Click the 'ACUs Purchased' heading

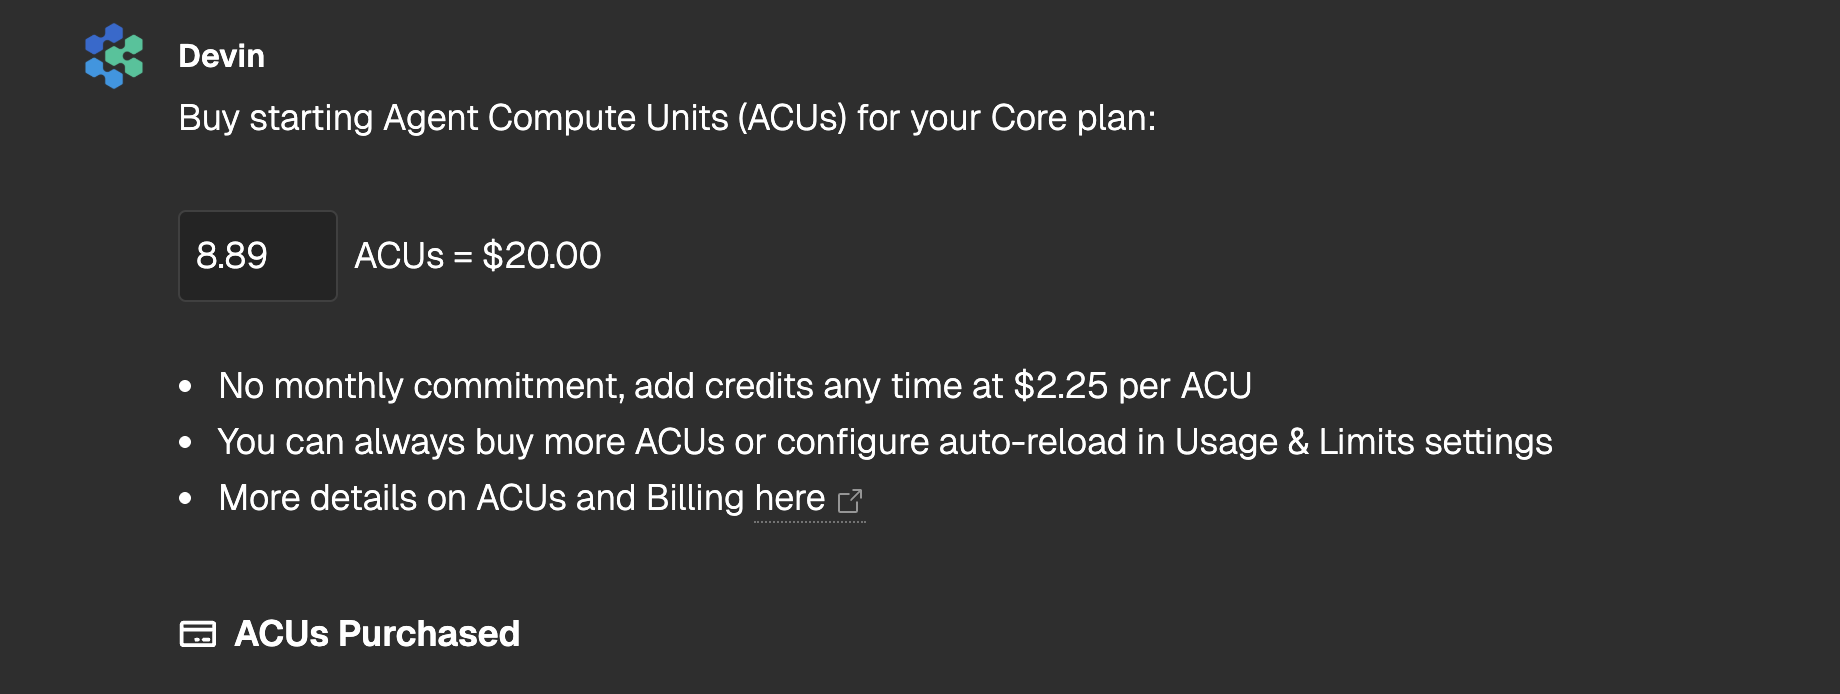(377, 634)
